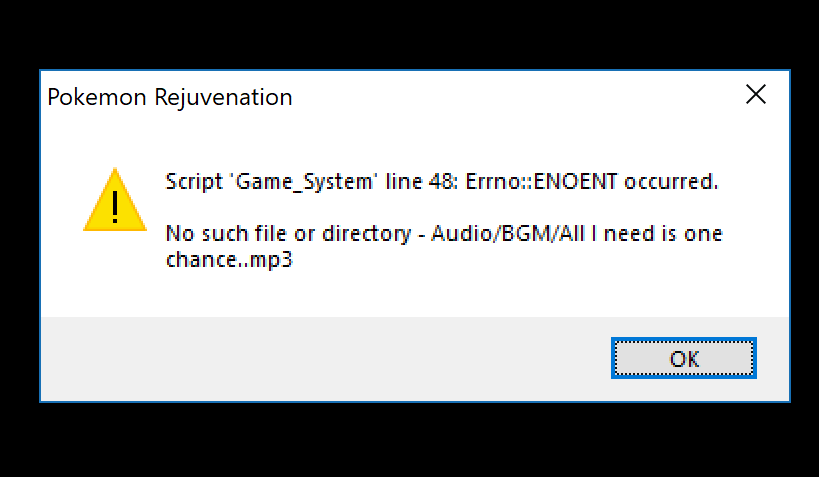Click the word 'Script' in the error message
Screen dimensions: 819x477
[194, 182]
